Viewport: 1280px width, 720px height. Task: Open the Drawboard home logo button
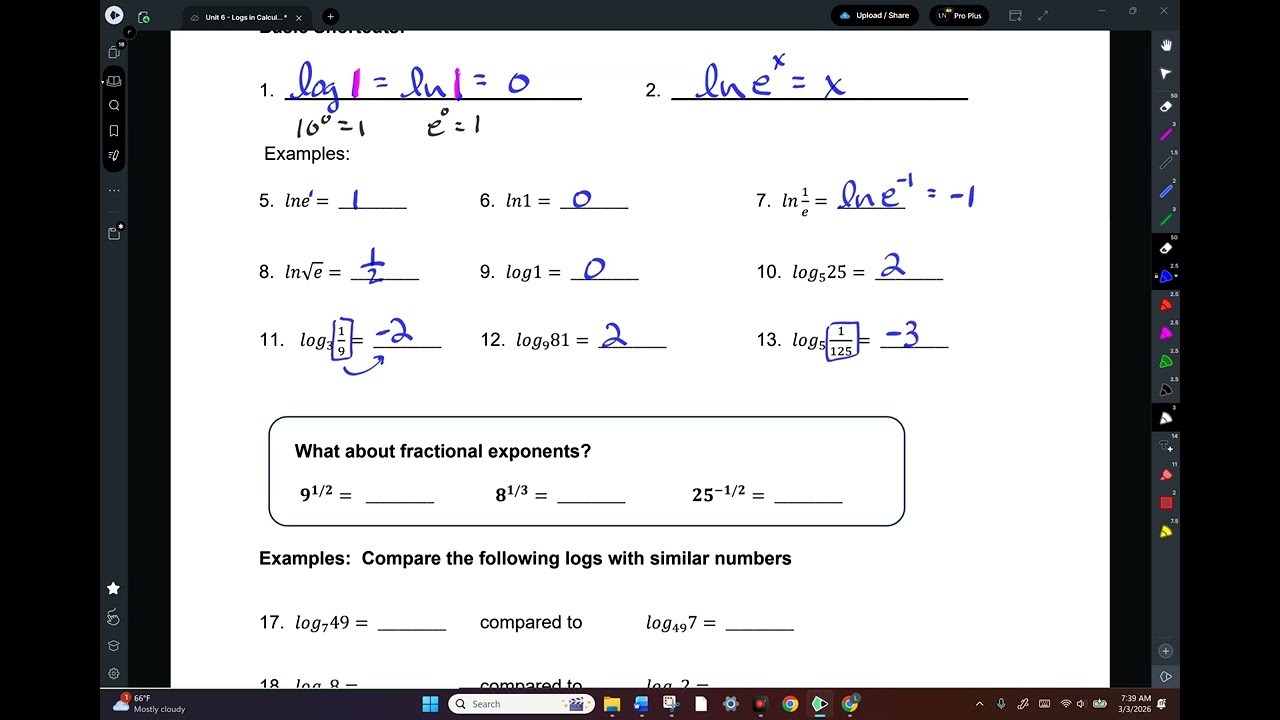click(x=114, y=16)
